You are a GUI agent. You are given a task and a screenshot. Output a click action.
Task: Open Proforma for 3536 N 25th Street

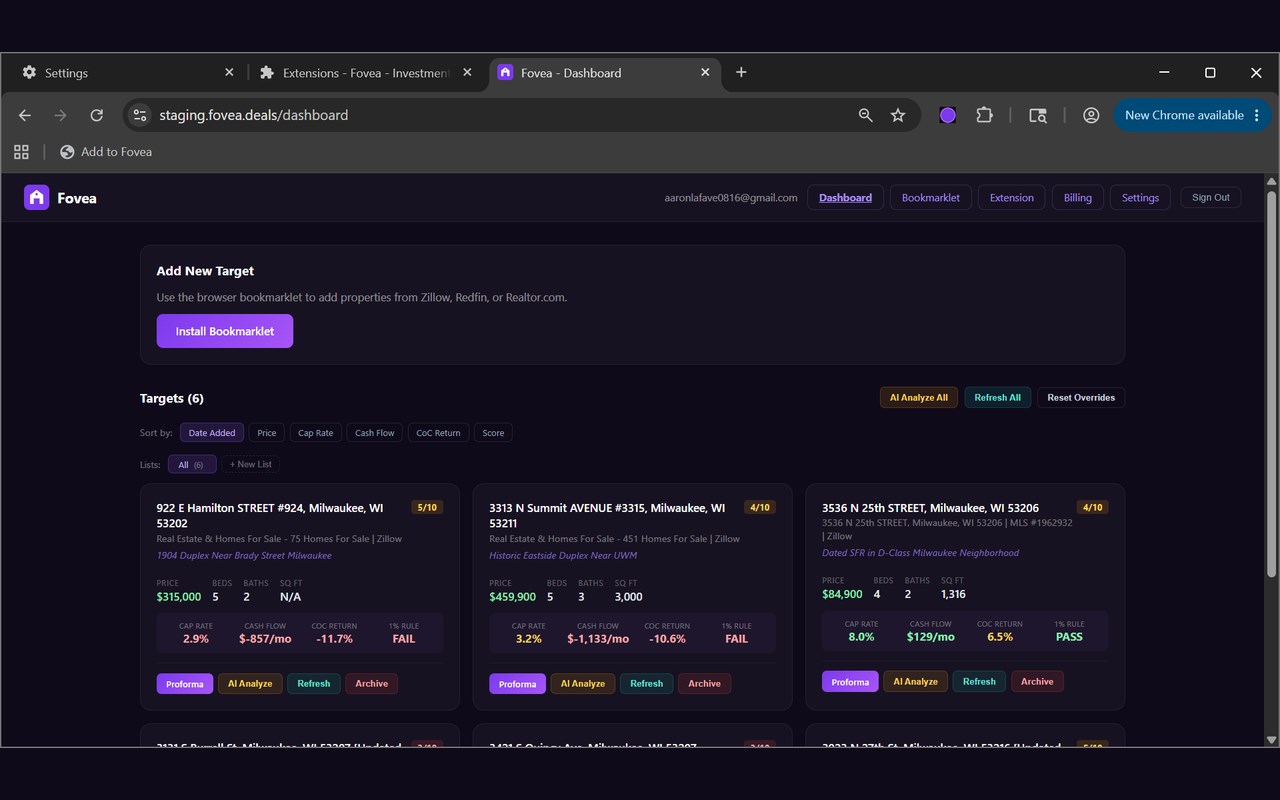pos(850,682)
